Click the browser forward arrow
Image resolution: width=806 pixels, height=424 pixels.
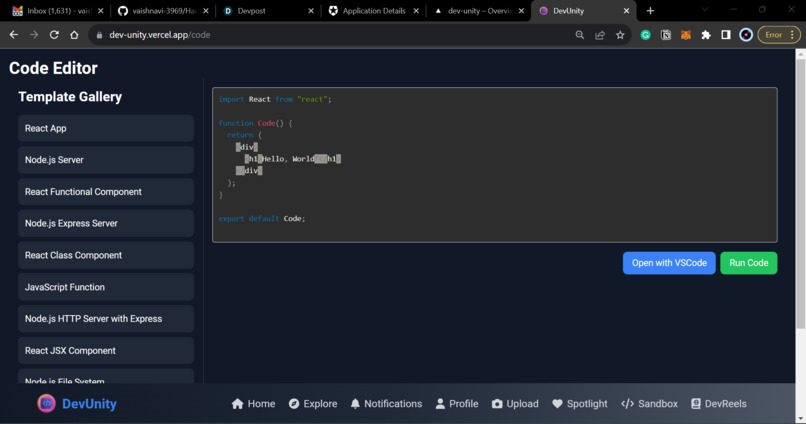34,35
